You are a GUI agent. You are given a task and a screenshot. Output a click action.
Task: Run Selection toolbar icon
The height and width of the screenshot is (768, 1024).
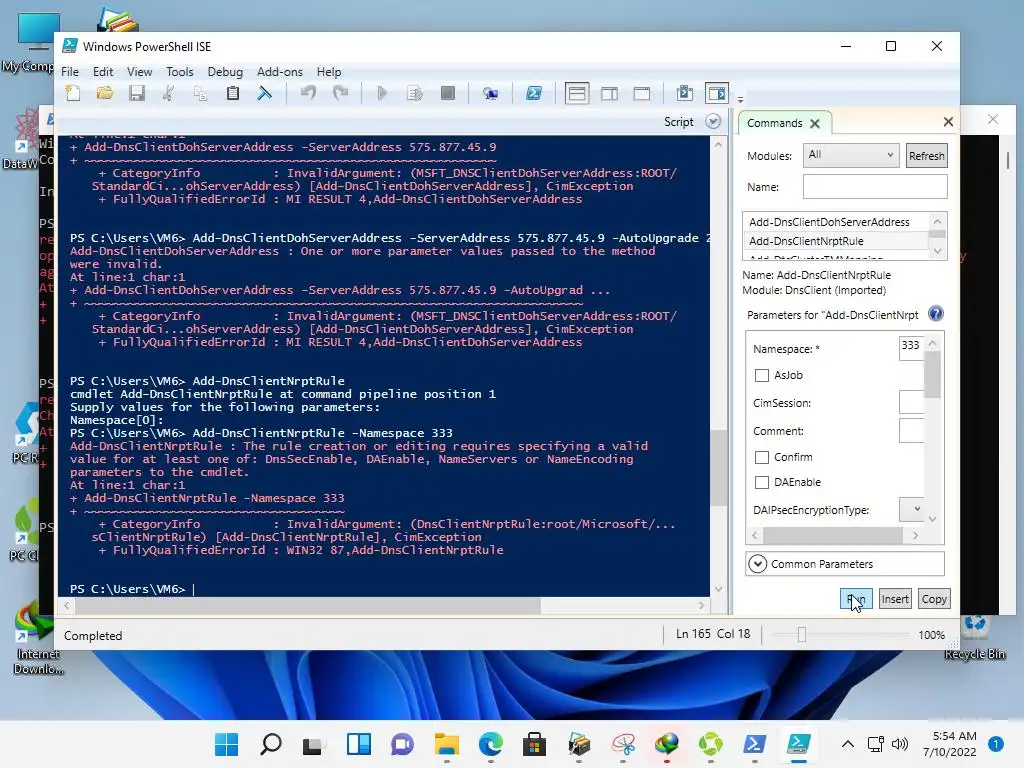click(x=415, y=93)
